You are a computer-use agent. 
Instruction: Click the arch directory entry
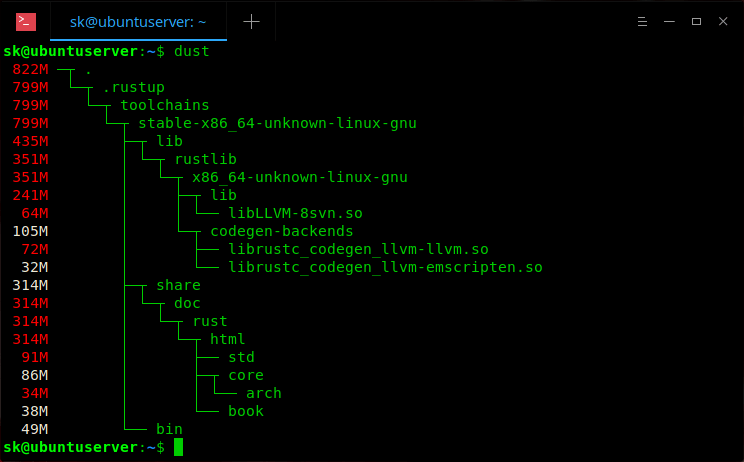tap(263, 393)
